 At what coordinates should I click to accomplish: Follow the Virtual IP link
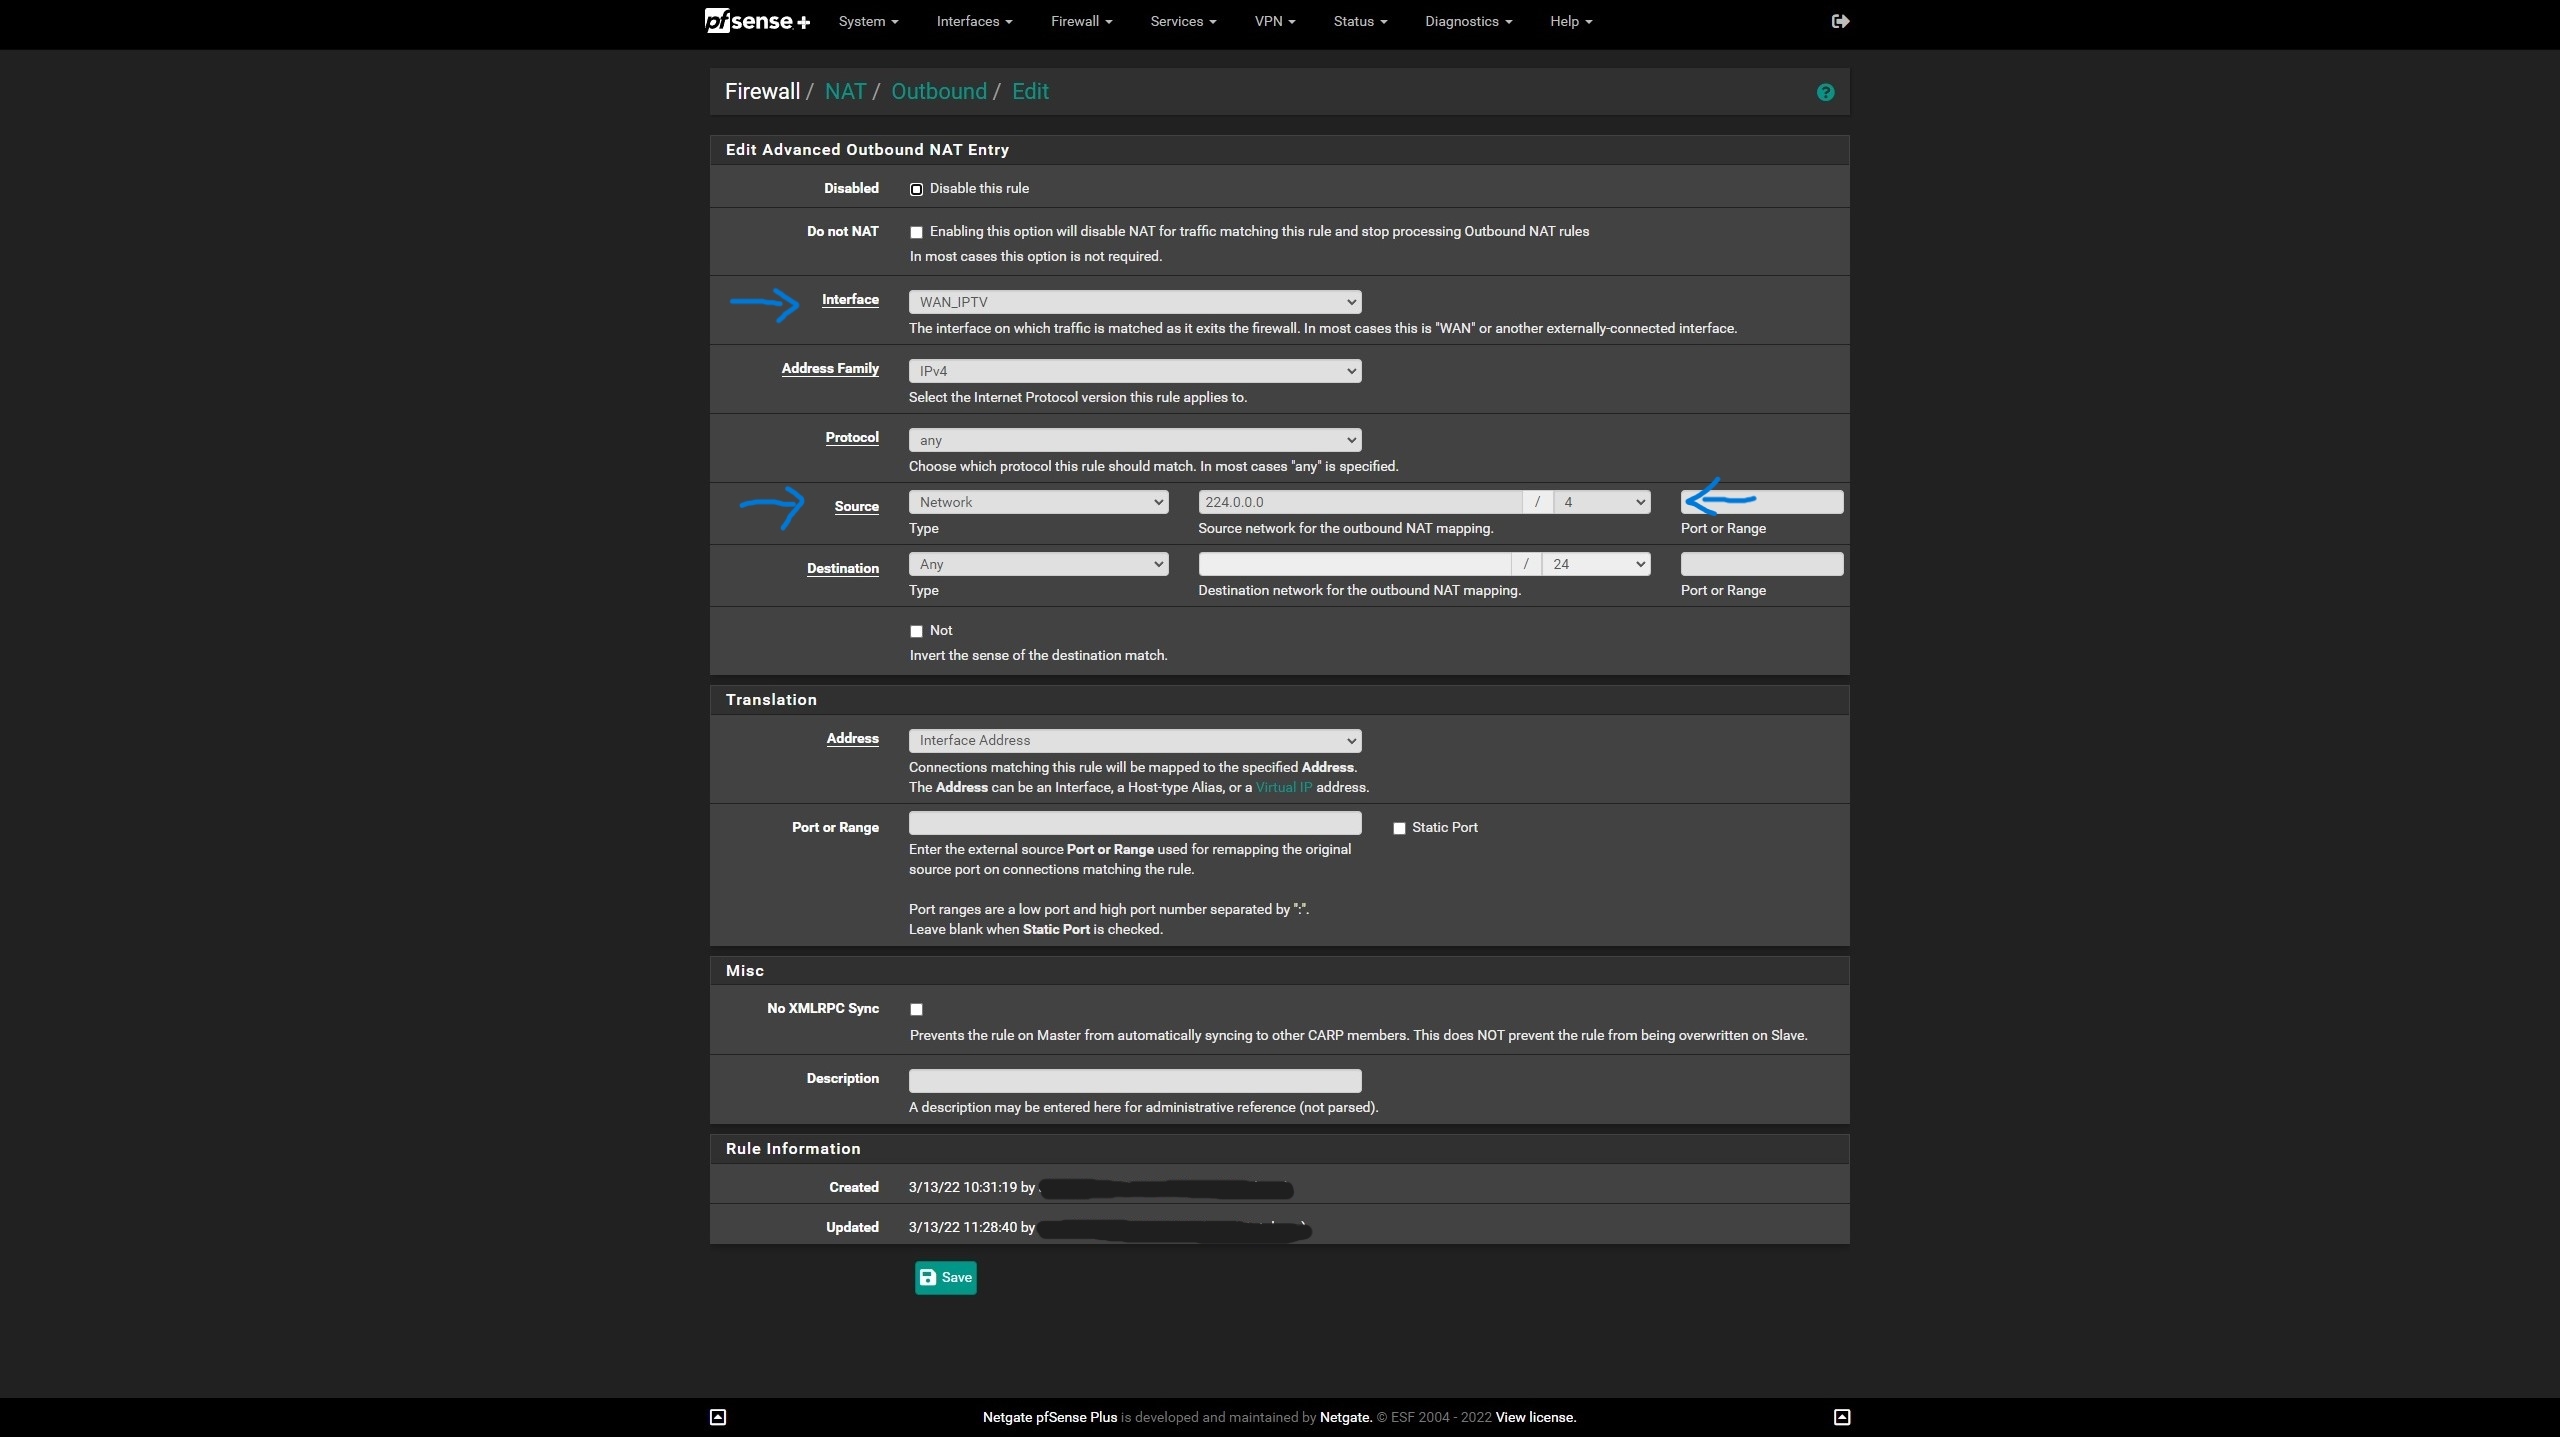tap(1283, 787)
